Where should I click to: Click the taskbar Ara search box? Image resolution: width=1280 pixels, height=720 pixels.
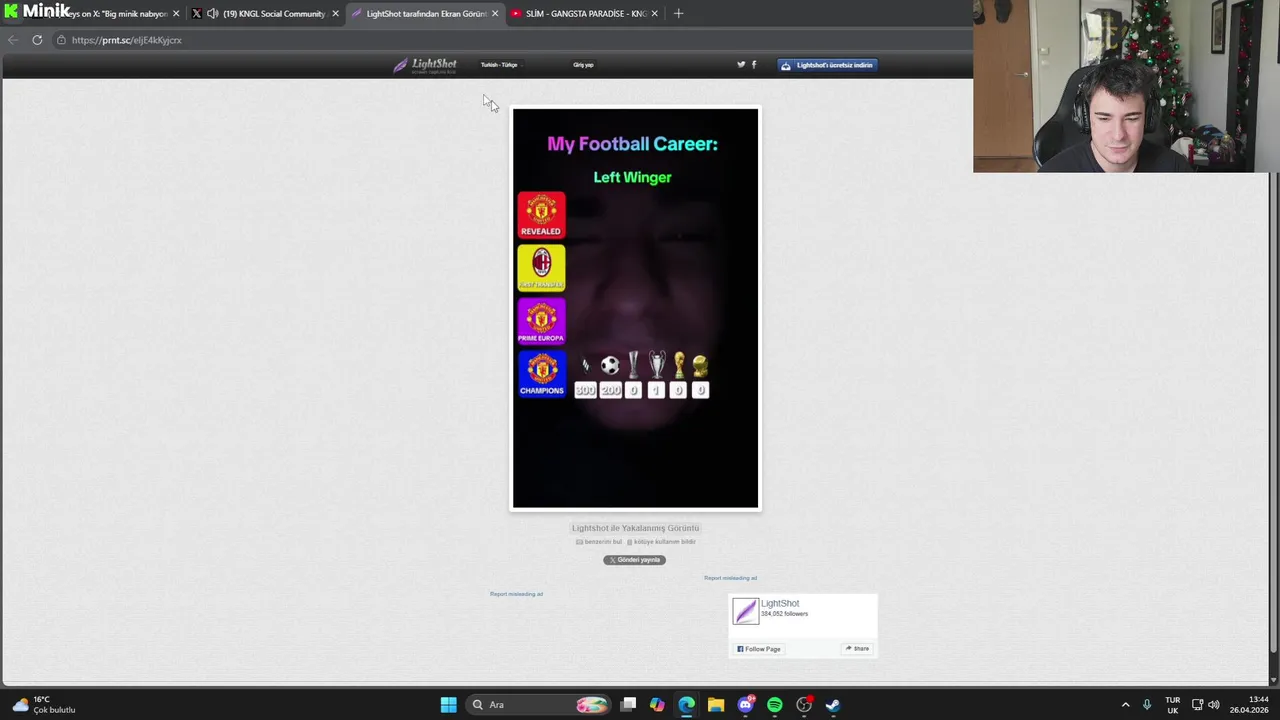pos(540,705)
